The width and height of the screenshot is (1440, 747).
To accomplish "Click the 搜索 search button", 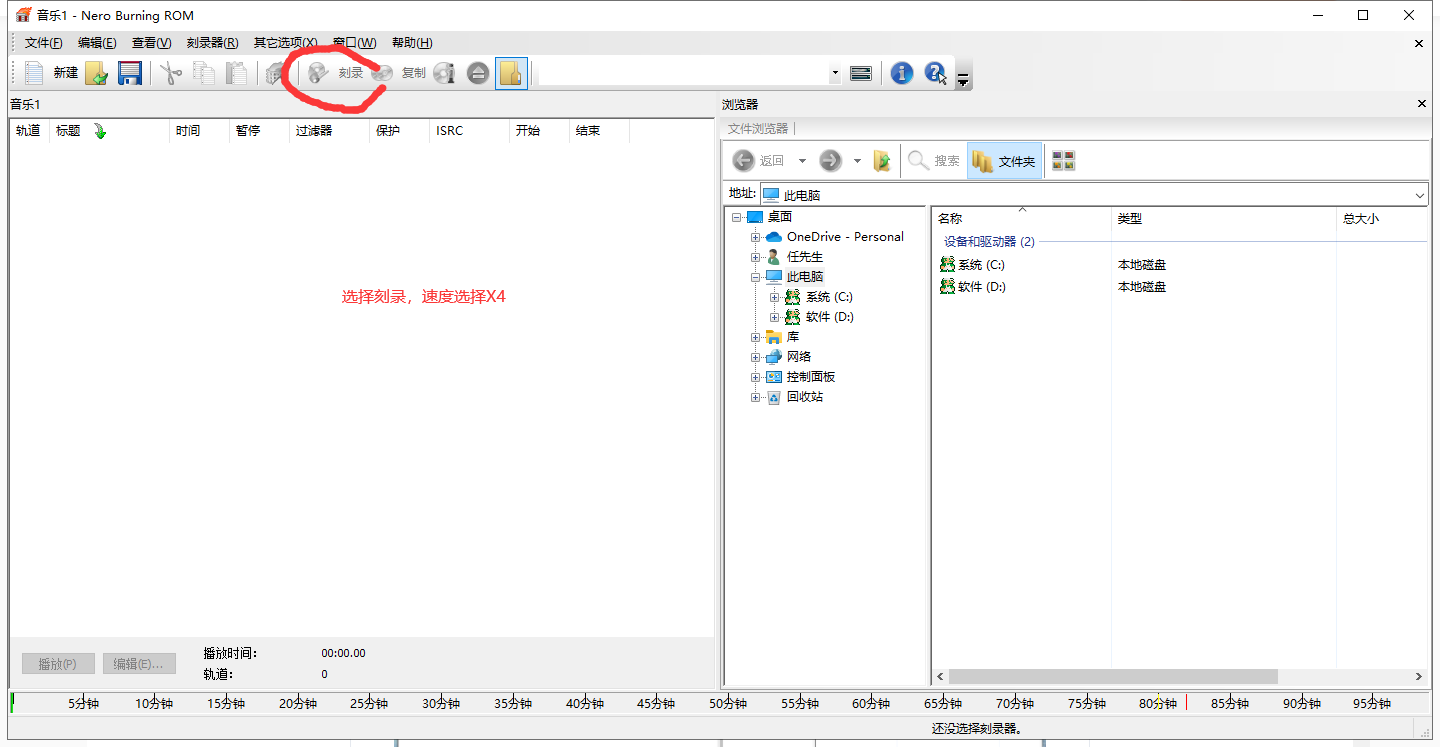I will [934, 161].
